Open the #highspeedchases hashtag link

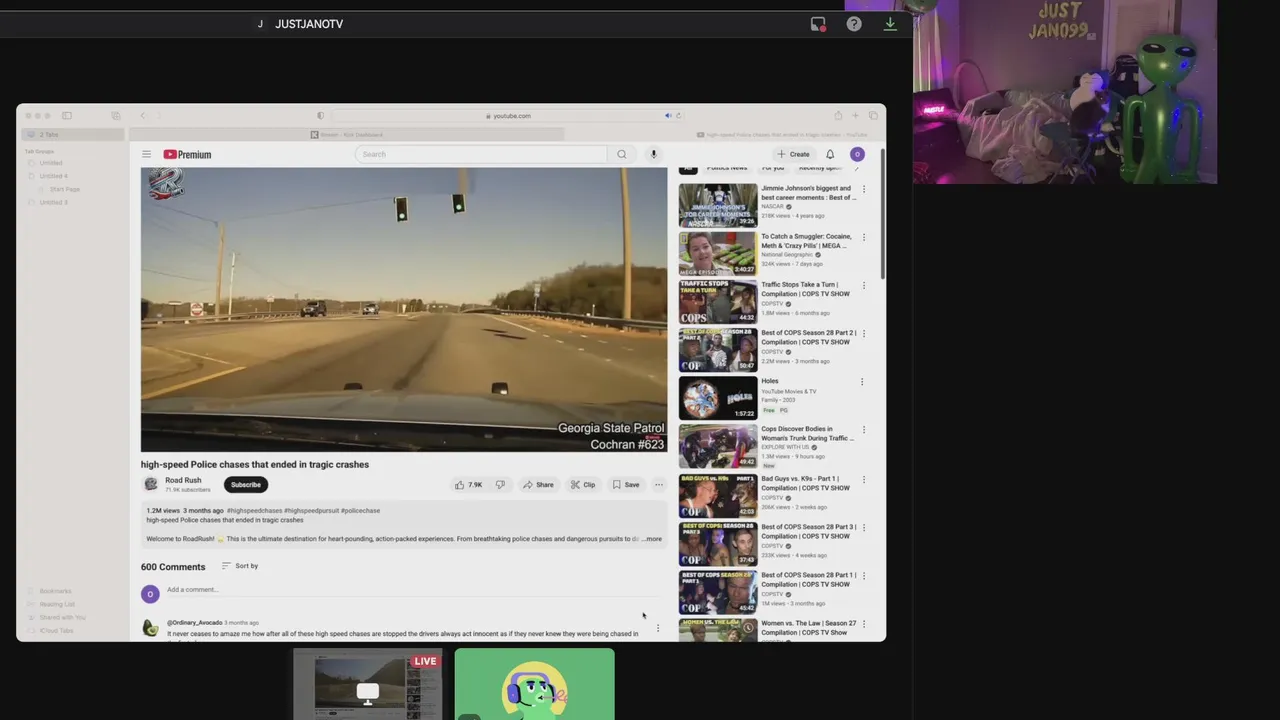[254, 511]
